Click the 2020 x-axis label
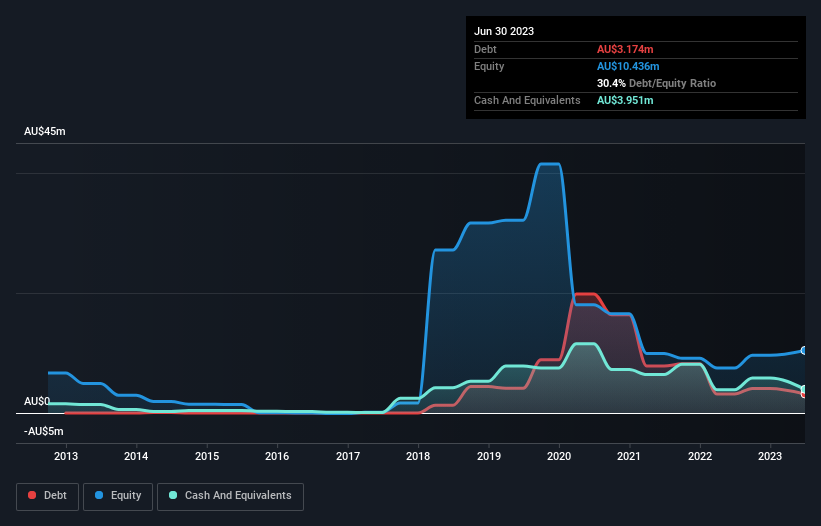Viewport: 821px width, 526px height. (559, 456)
